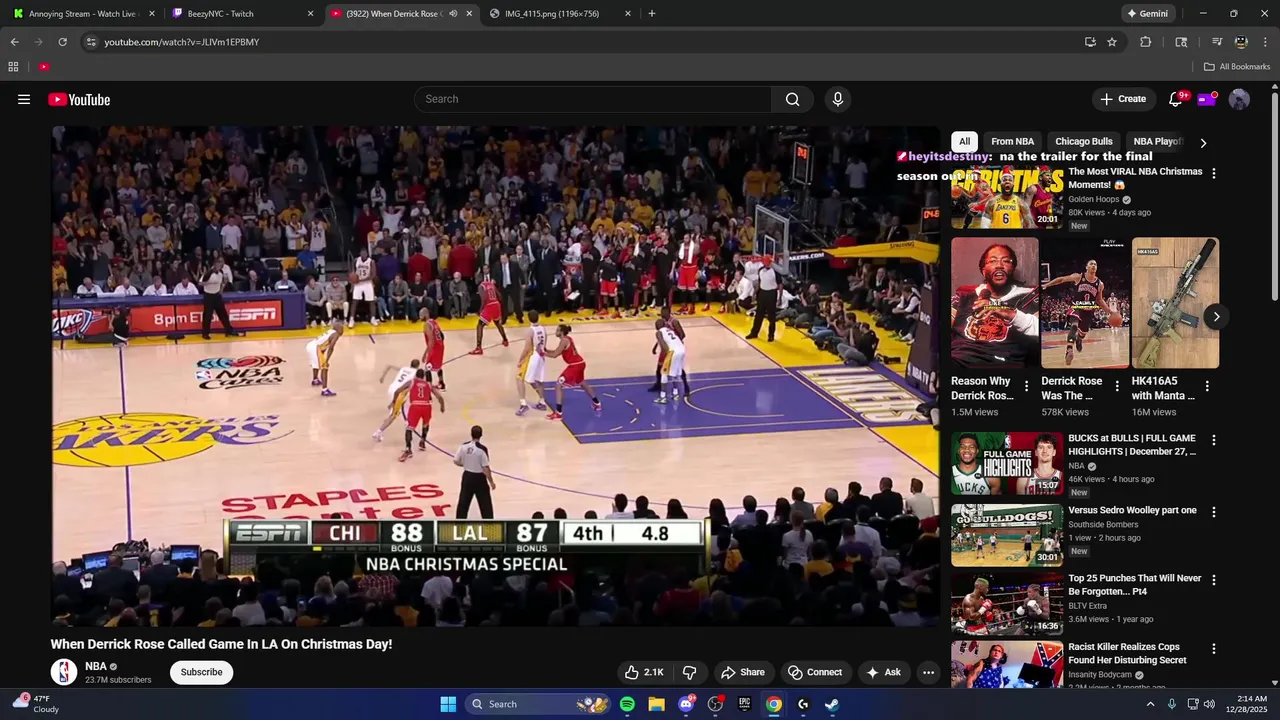Viewport: 1280px width, 720px height.
Task: Open options for Racist Killer Realizes video
Action: [1214, 649]
